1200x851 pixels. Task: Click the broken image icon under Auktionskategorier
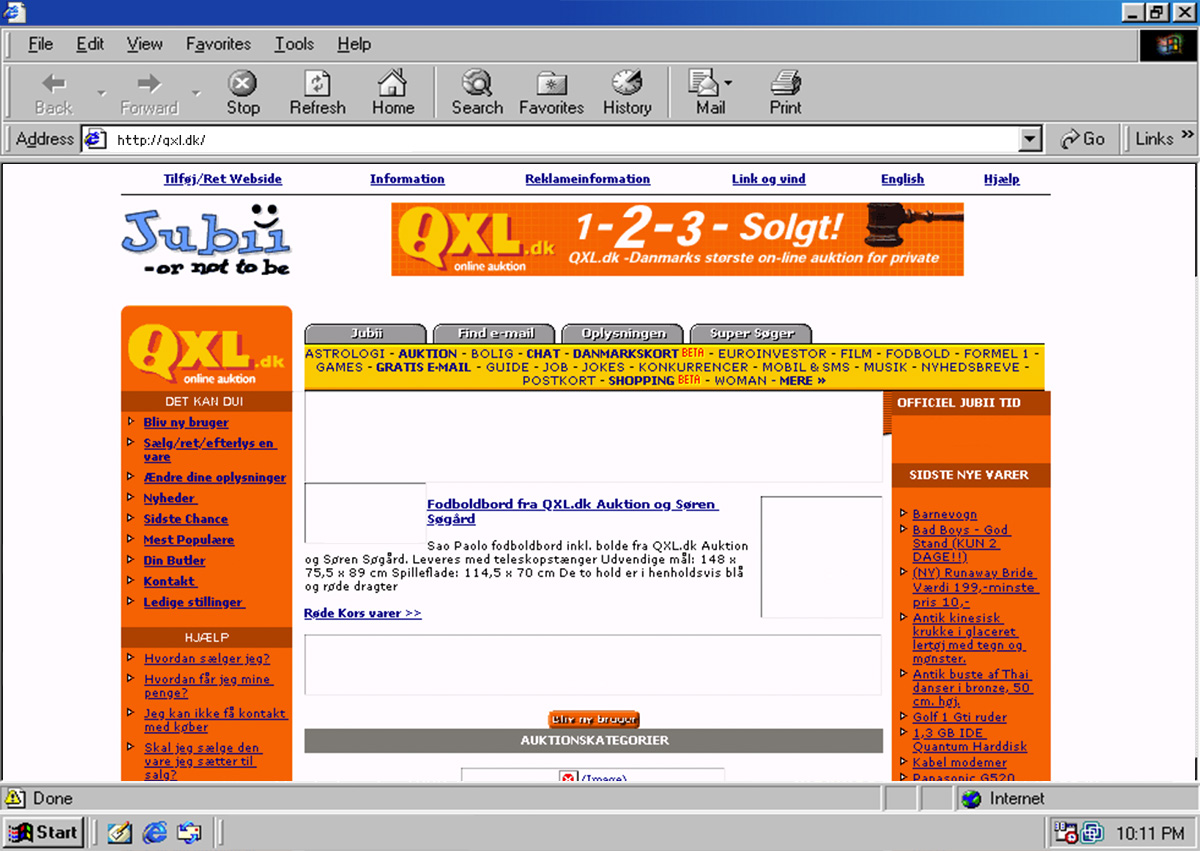point(568,779)
